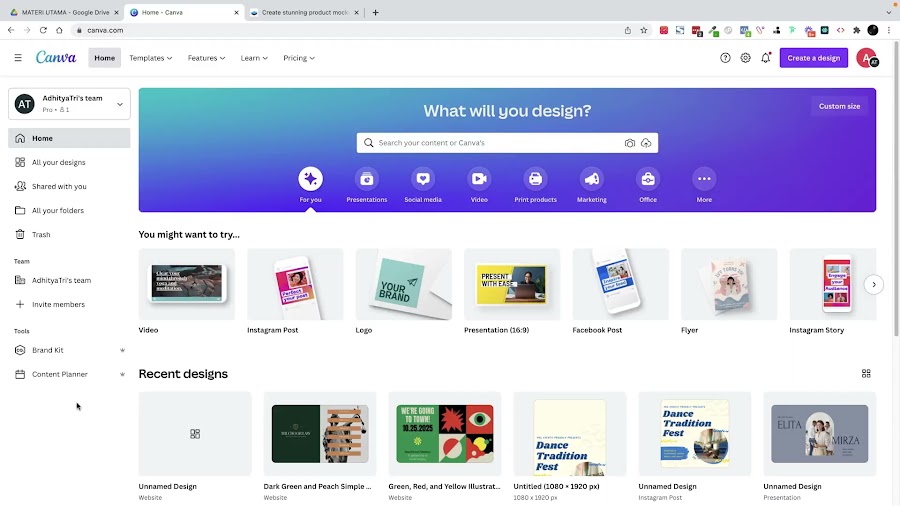Choose the Instagram Post thumbnail
This screenshot has height=506, width=900.
click(x=295, y=285)
